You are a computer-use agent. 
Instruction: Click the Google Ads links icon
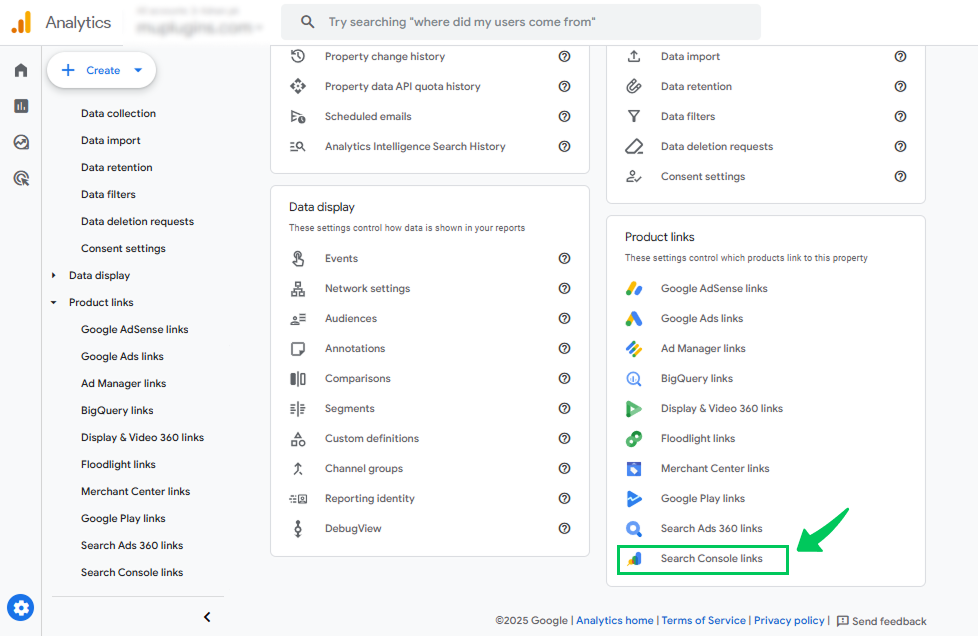tap(634, 318)
